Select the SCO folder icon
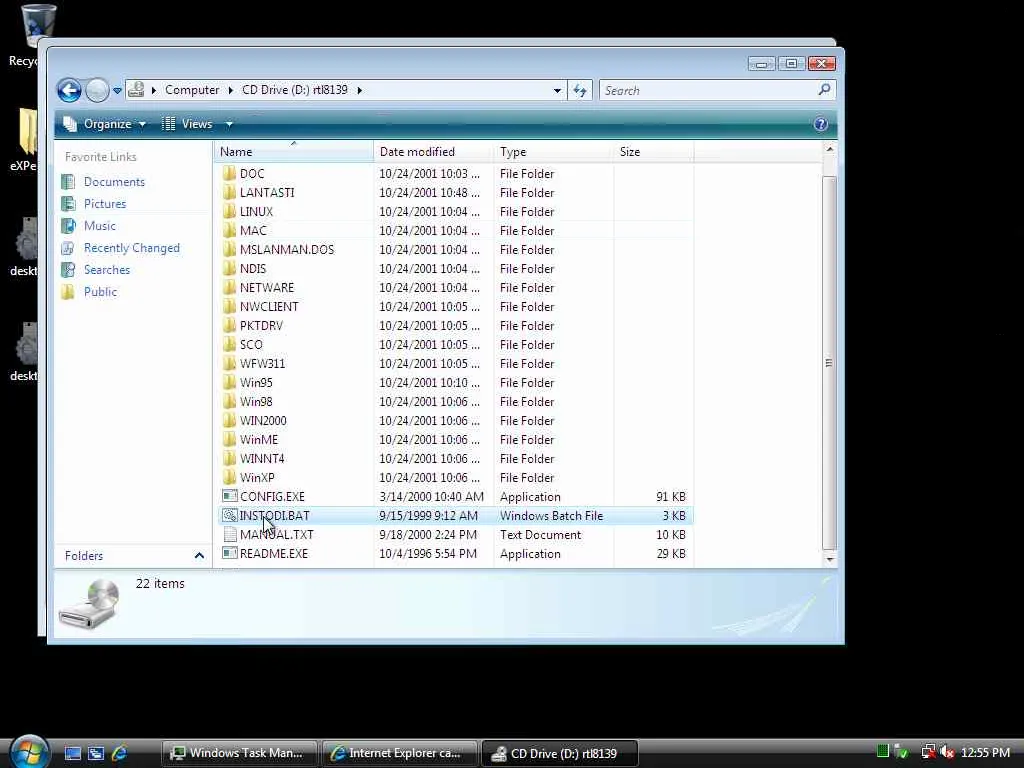The width and height of the screenshot is (1024, 768). tap(229, 344)
